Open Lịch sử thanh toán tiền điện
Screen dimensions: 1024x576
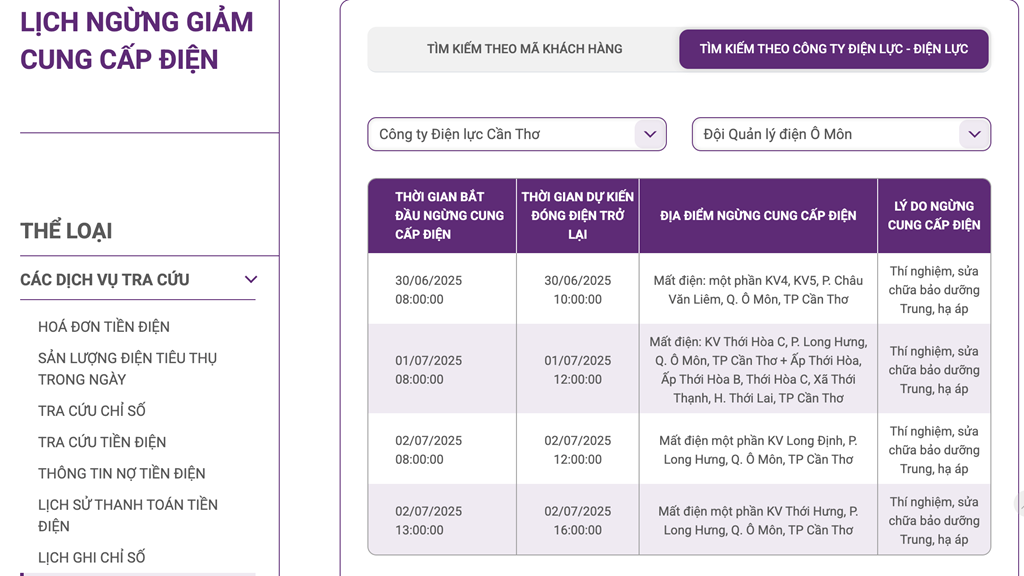point(128,515)
